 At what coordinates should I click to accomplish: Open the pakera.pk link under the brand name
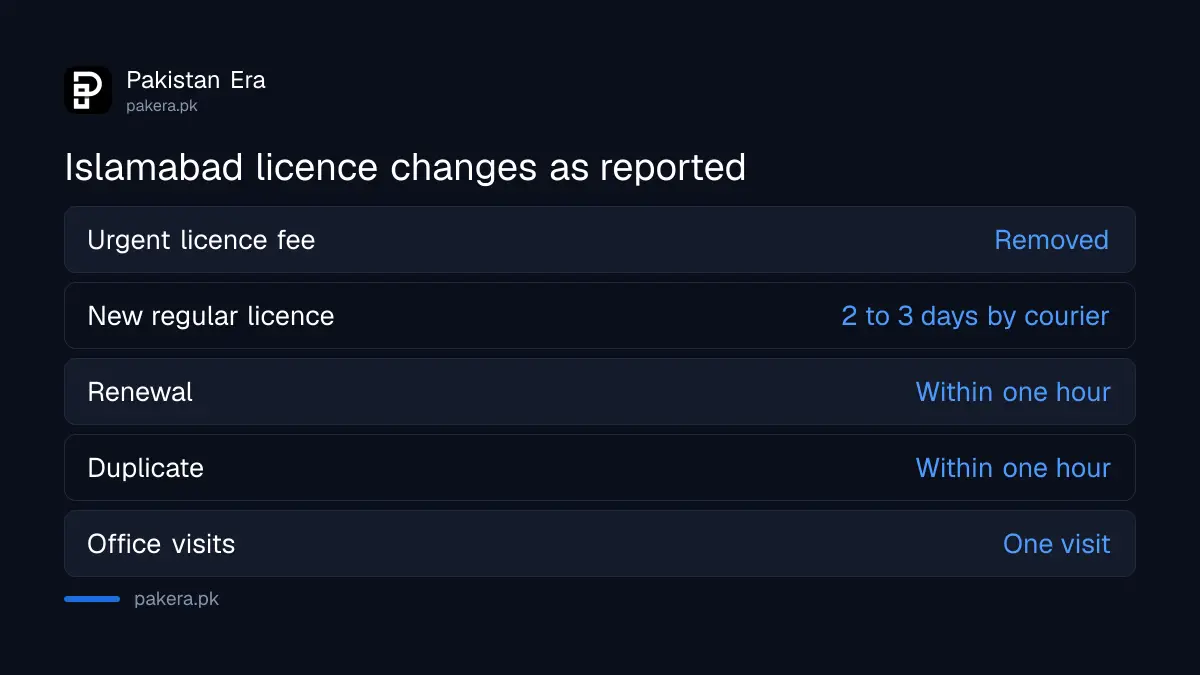click(x=162, y=105)
